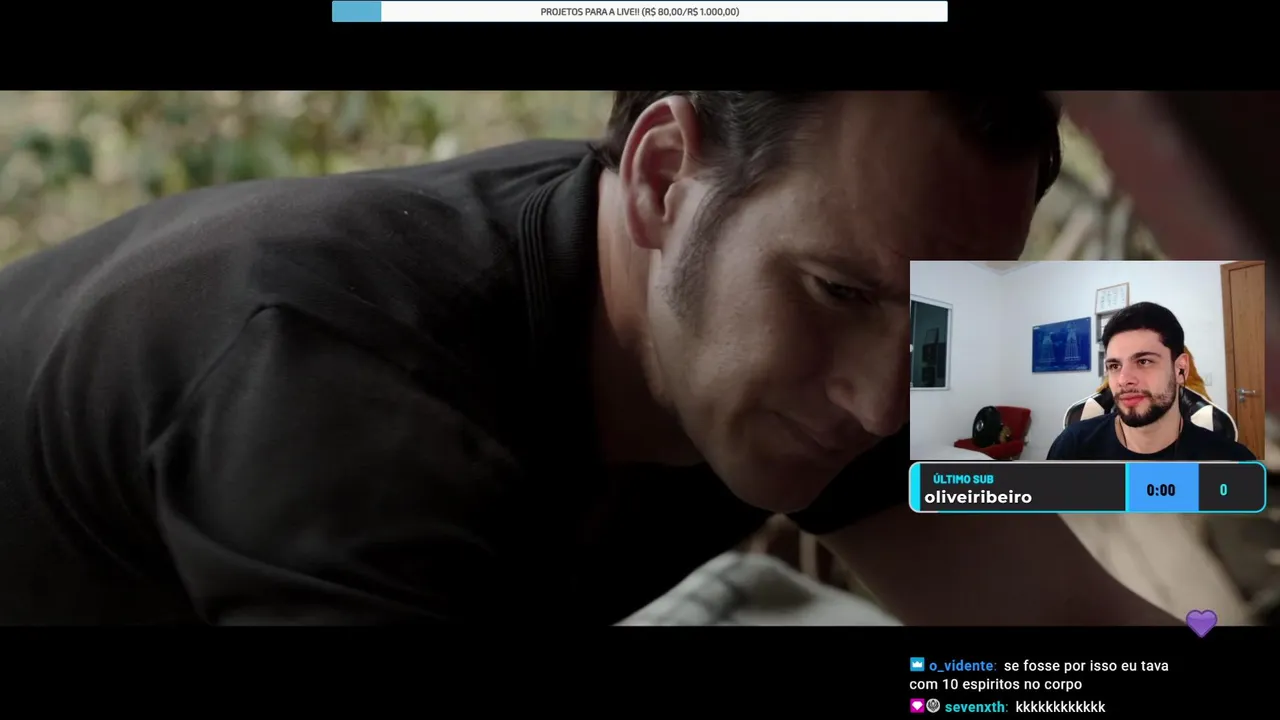Click the round grey badge beside sevenxth

933,706
